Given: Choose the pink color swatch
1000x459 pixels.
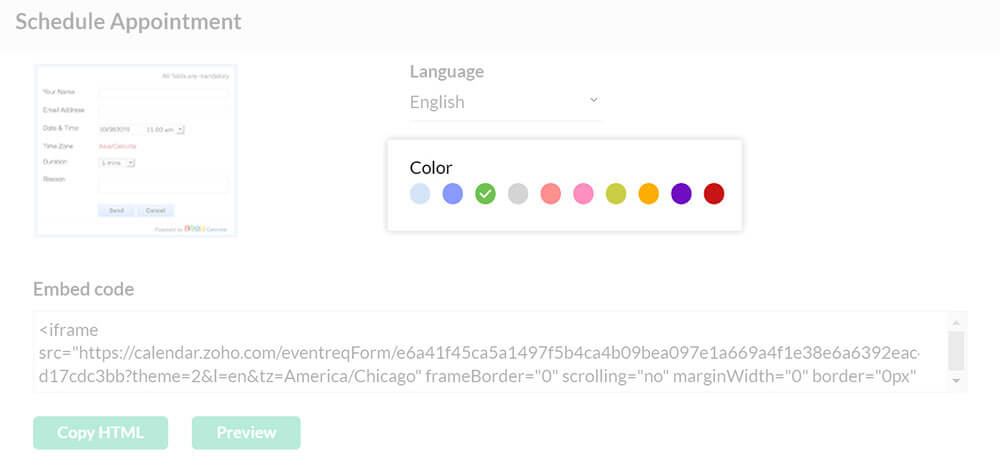Looking at the screenshot, I should pyautogui.click(x=583, y=194).
